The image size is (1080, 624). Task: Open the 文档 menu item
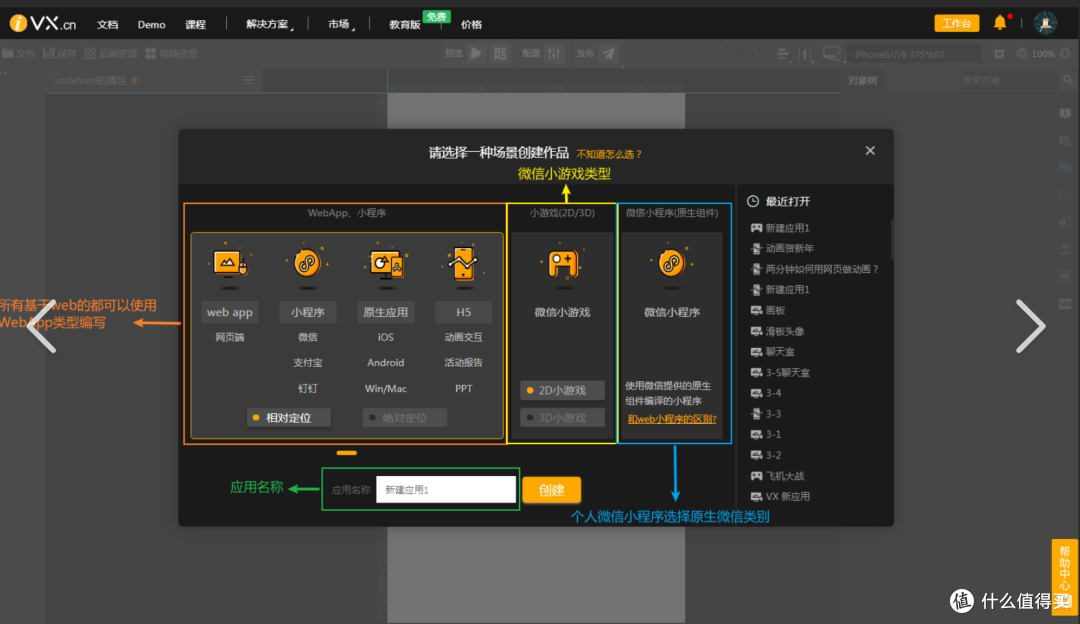pos(107,24)
